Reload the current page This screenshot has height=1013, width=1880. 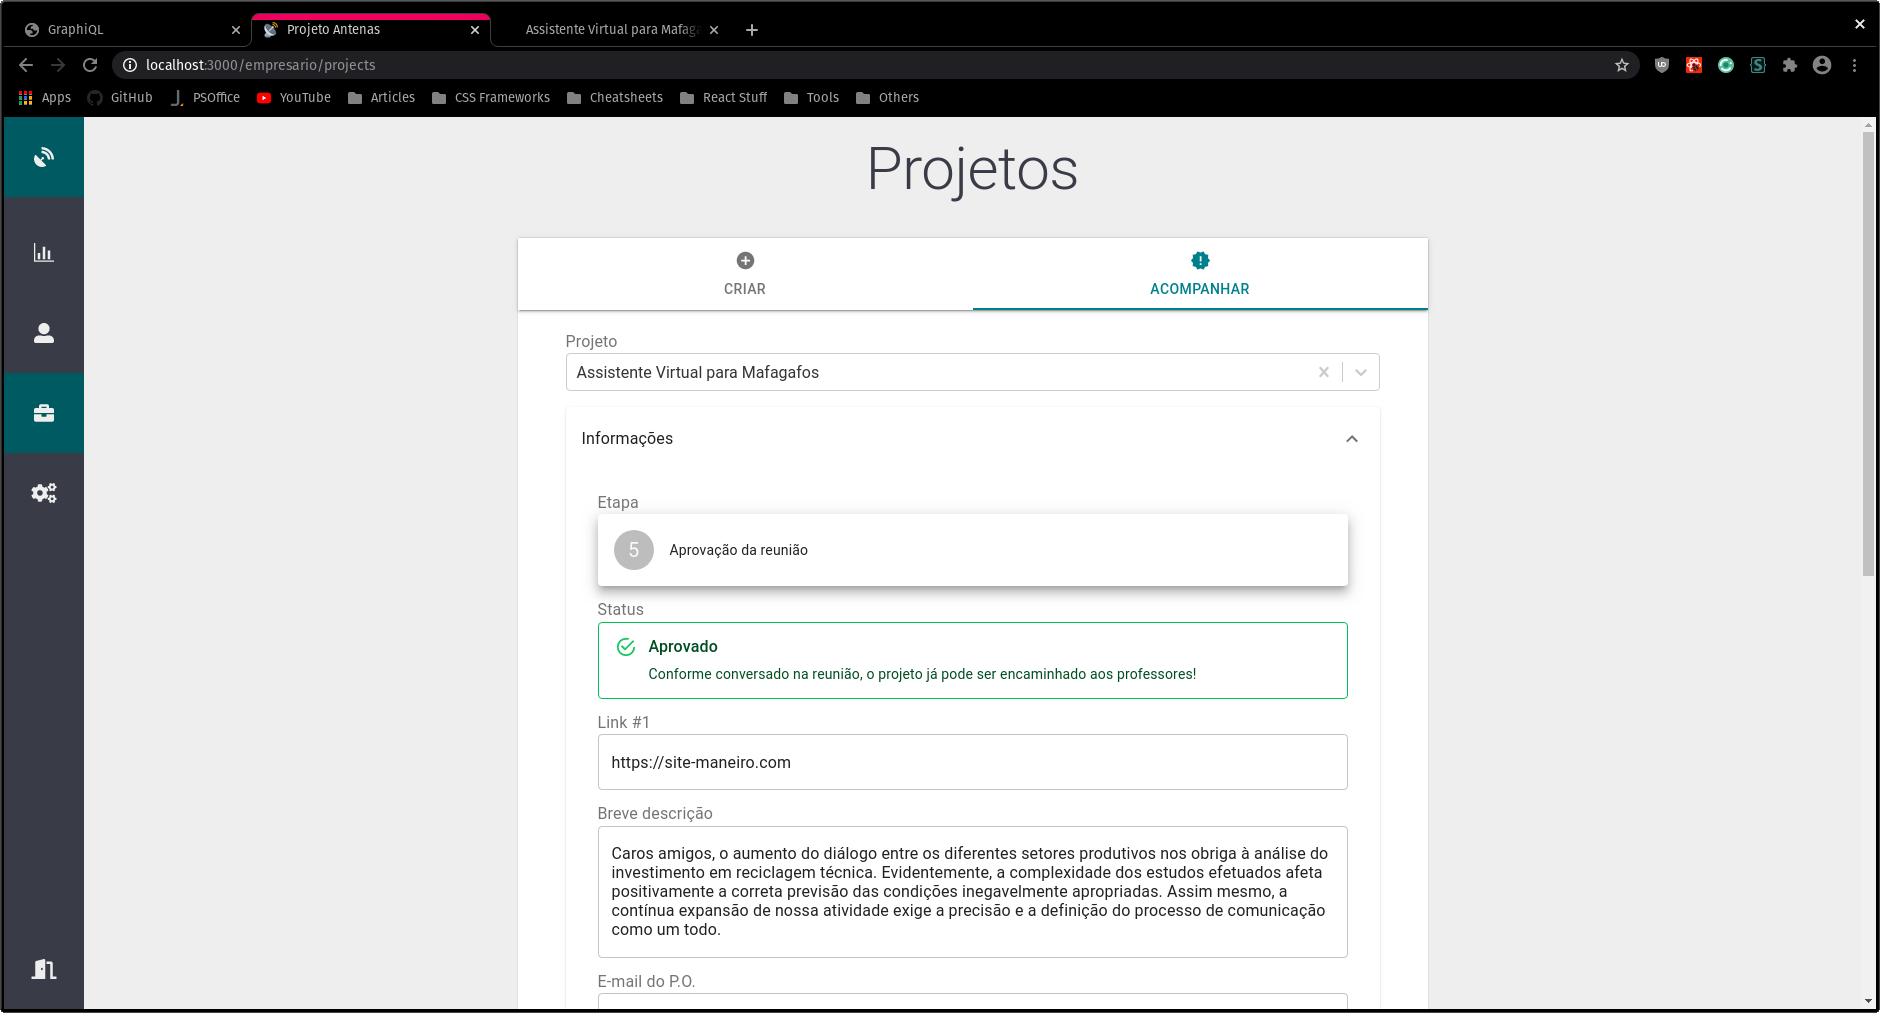point(90,65)
